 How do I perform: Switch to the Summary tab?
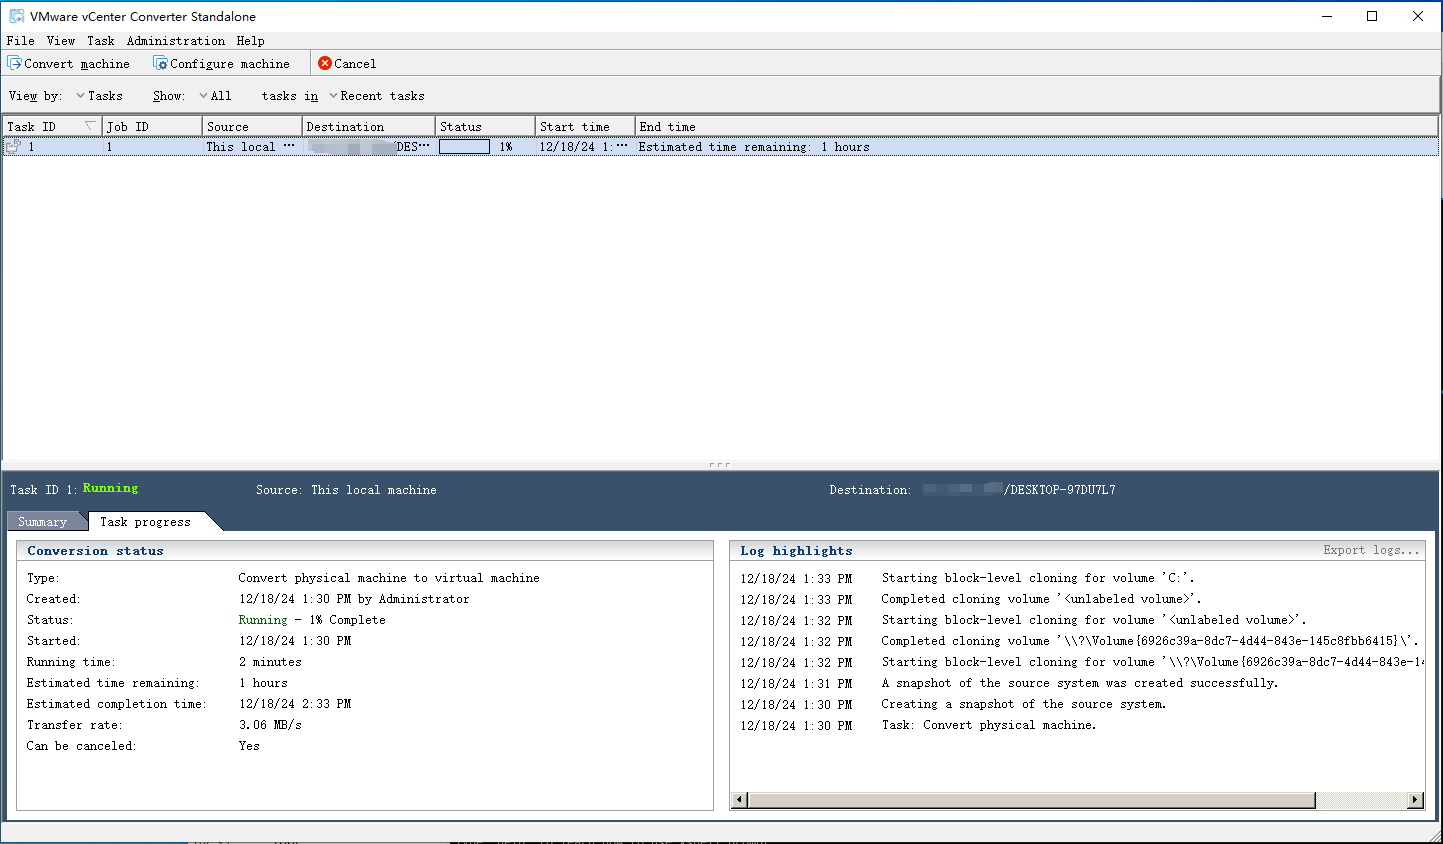43,521
